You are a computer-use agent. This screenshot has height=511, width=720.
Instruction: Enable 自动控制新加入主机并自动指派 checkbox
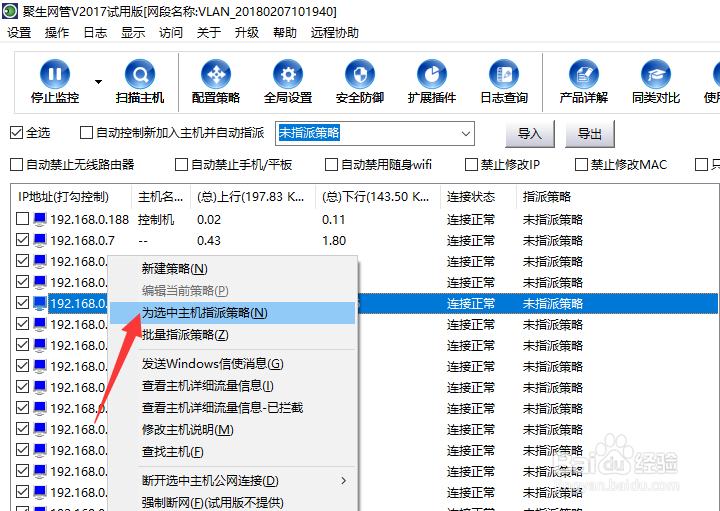pos(86,133)
